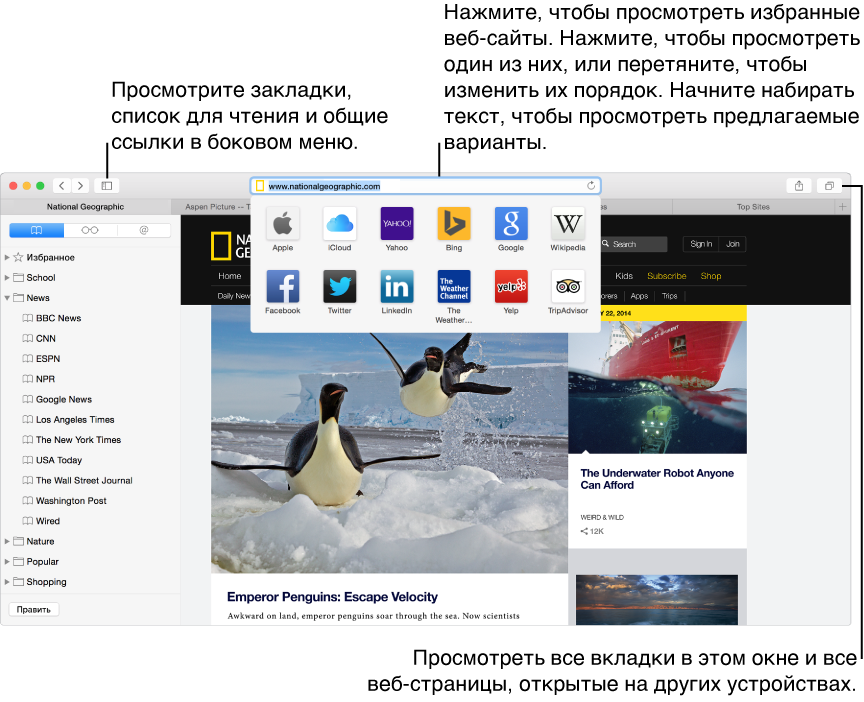This screenshot has width=864, height=702.
Task: Expand the Shopping bookmarks folder
Action: coord(7,582)
